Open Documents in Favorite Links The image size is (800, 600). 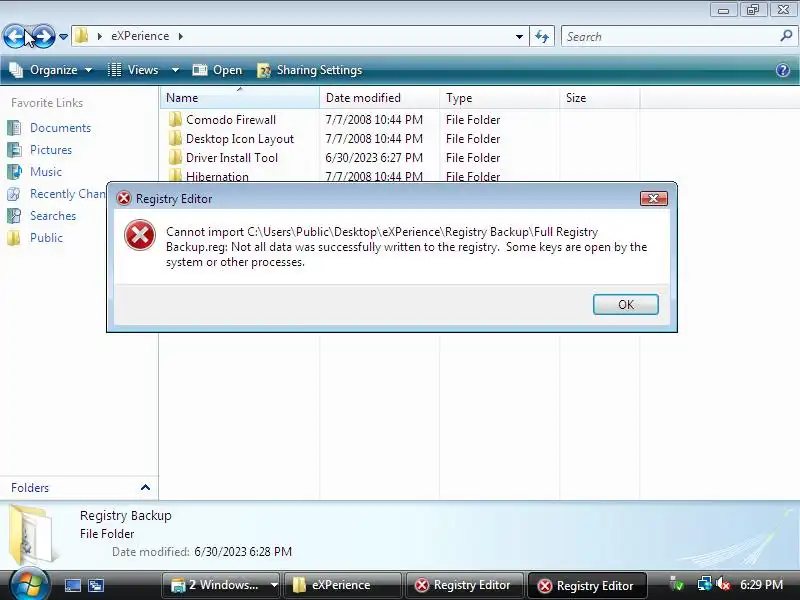[60, 128]
